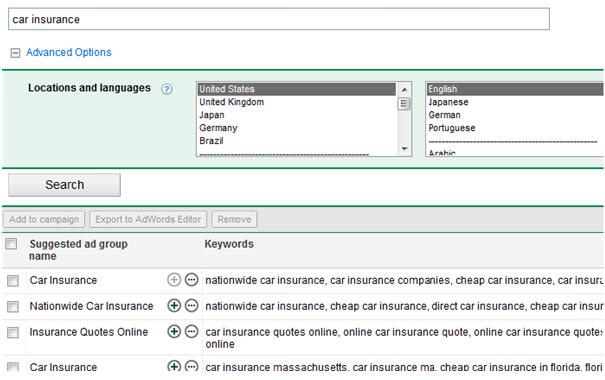Check the first Car Insurance row checkbox

click(13, 280)
